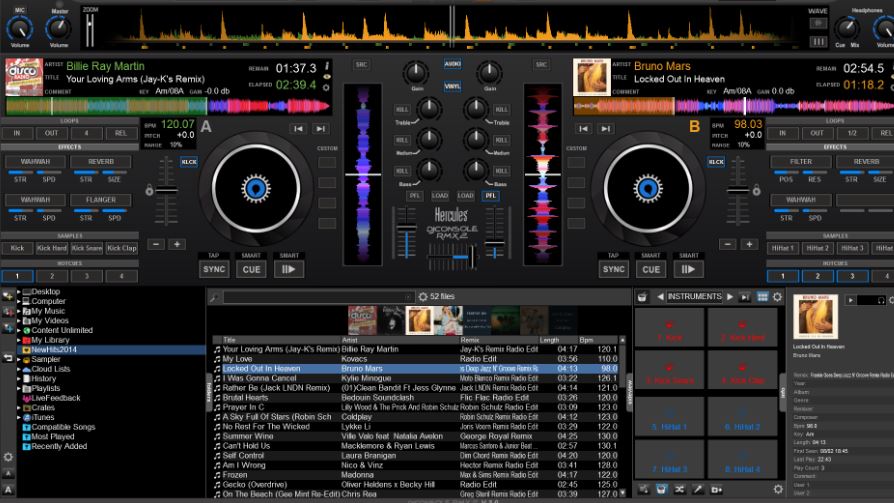Expand Computer tree arrow
This screenshot has width=894, height=503.
pyautogui.click(x=18, y=301)
